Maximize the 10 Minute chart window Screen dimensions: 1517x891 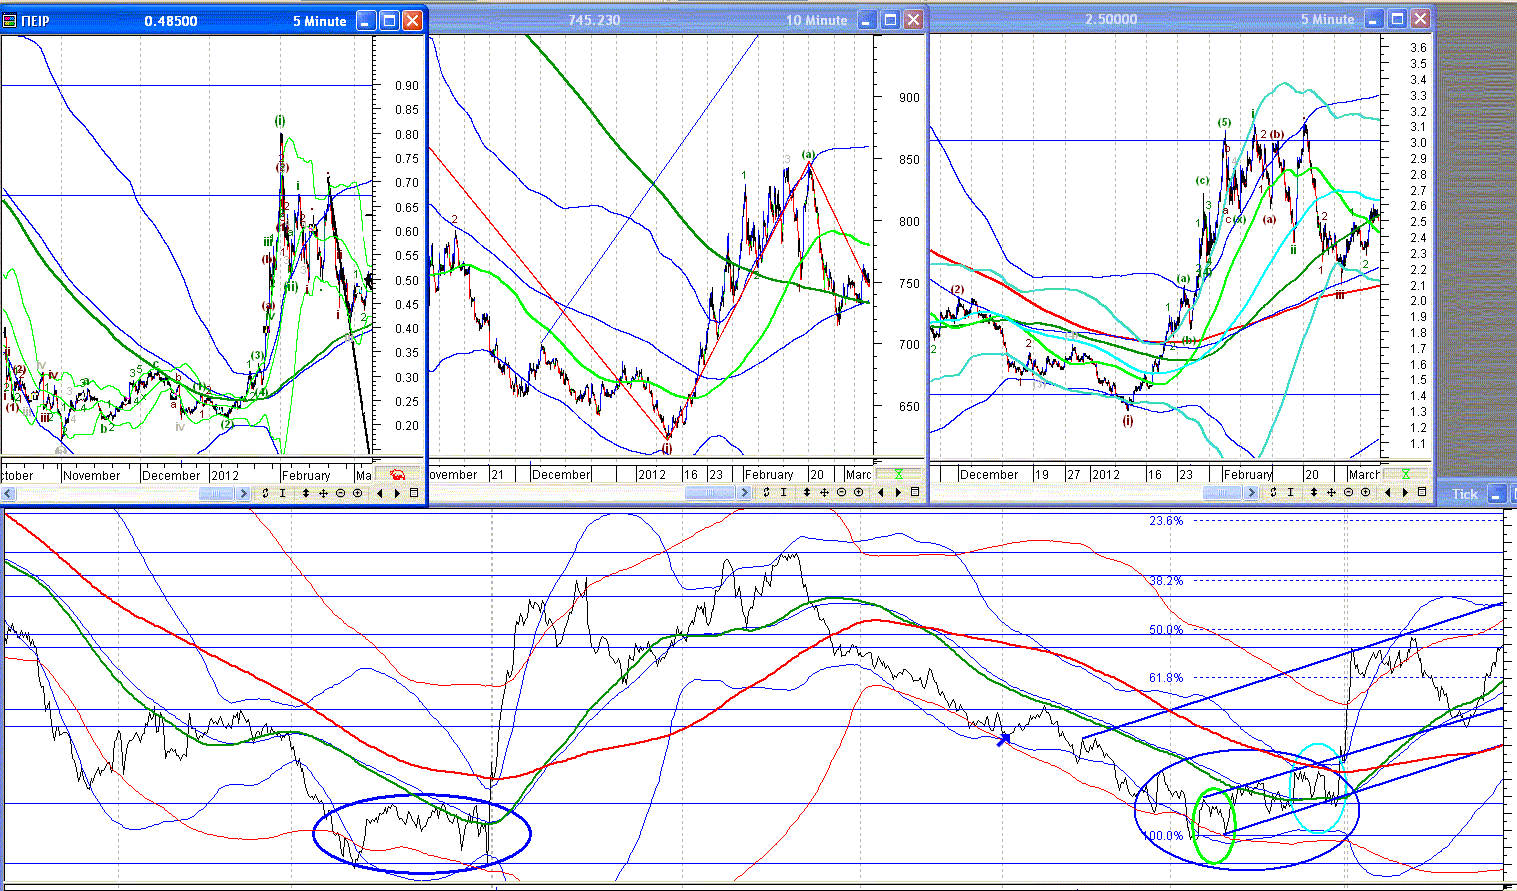(890, 20)
